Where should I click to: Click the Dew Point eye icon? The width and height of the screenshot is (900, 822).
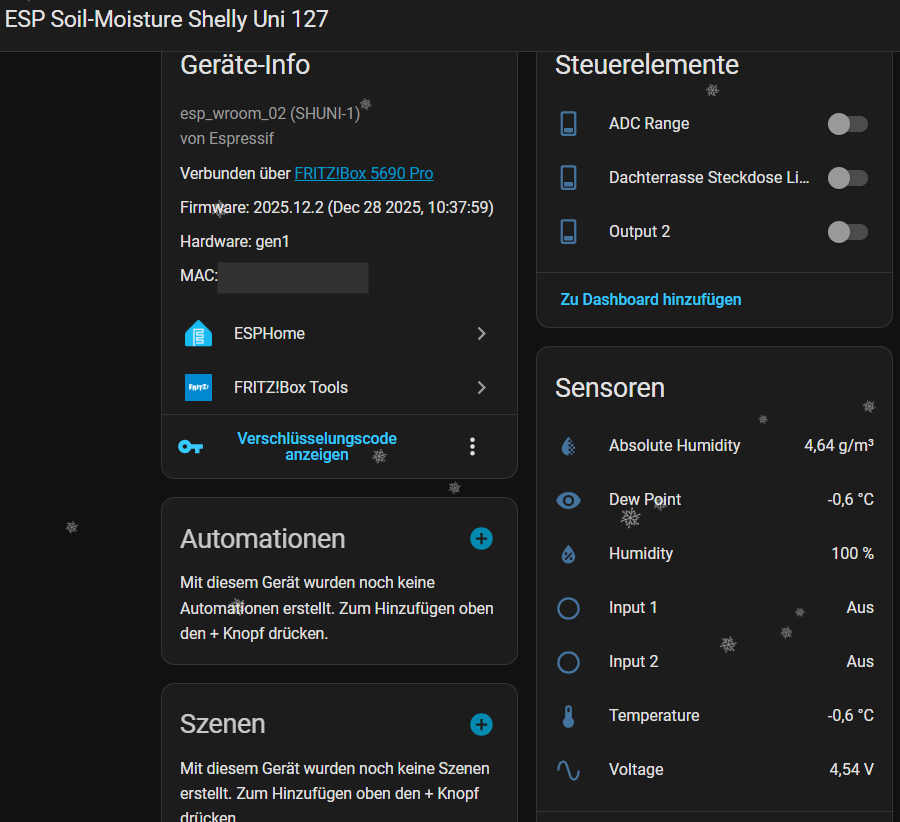coord(568,500)
